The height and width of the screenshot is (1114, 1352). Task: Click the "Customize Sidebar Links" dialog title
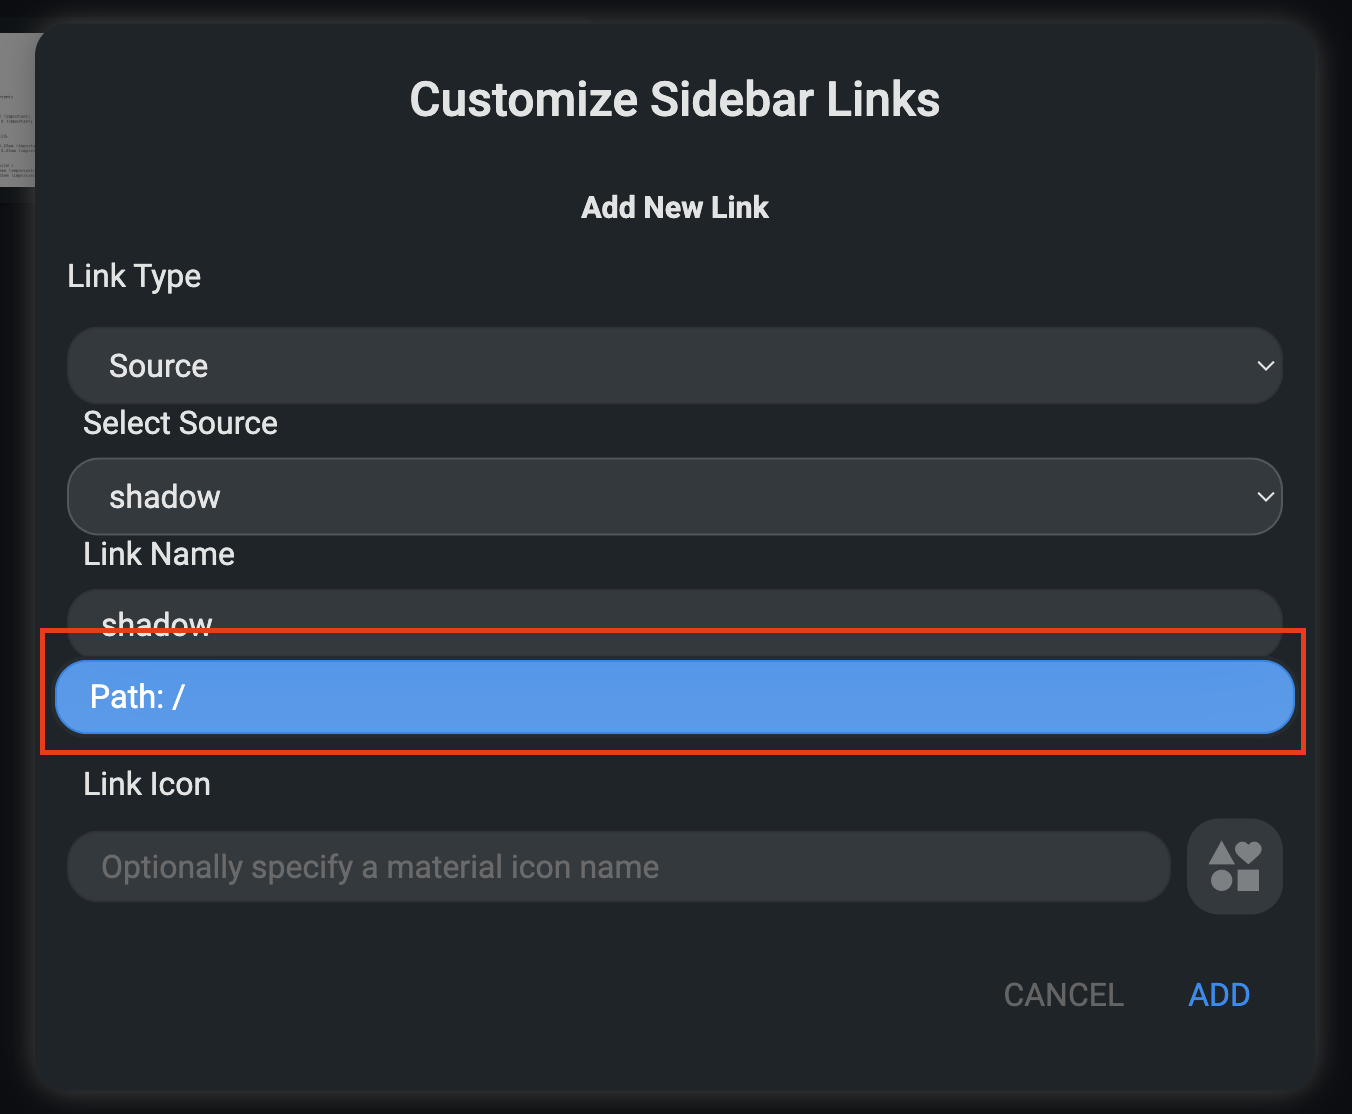674,100
